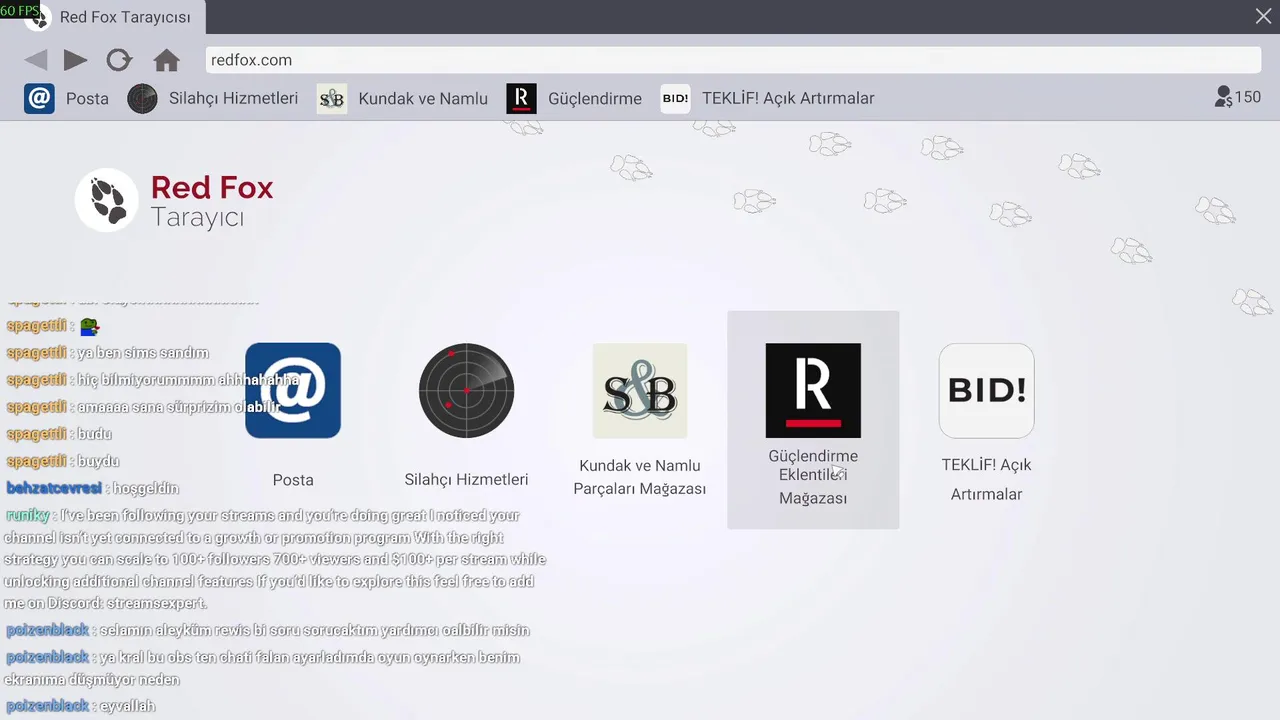Reload the page with the refresh icon
Viewport: 1280px width, 720px height.
coord(119,60)
